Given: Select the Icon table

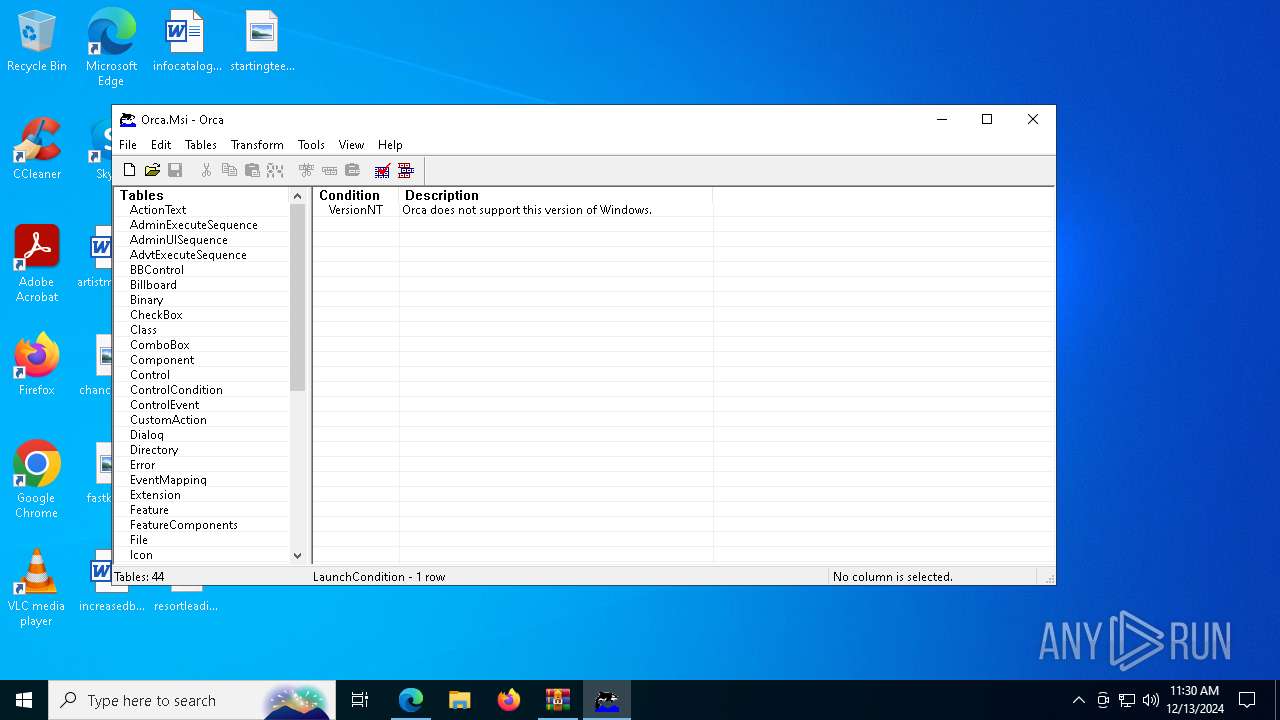Looking at the screenshot, I should point(141,555).
